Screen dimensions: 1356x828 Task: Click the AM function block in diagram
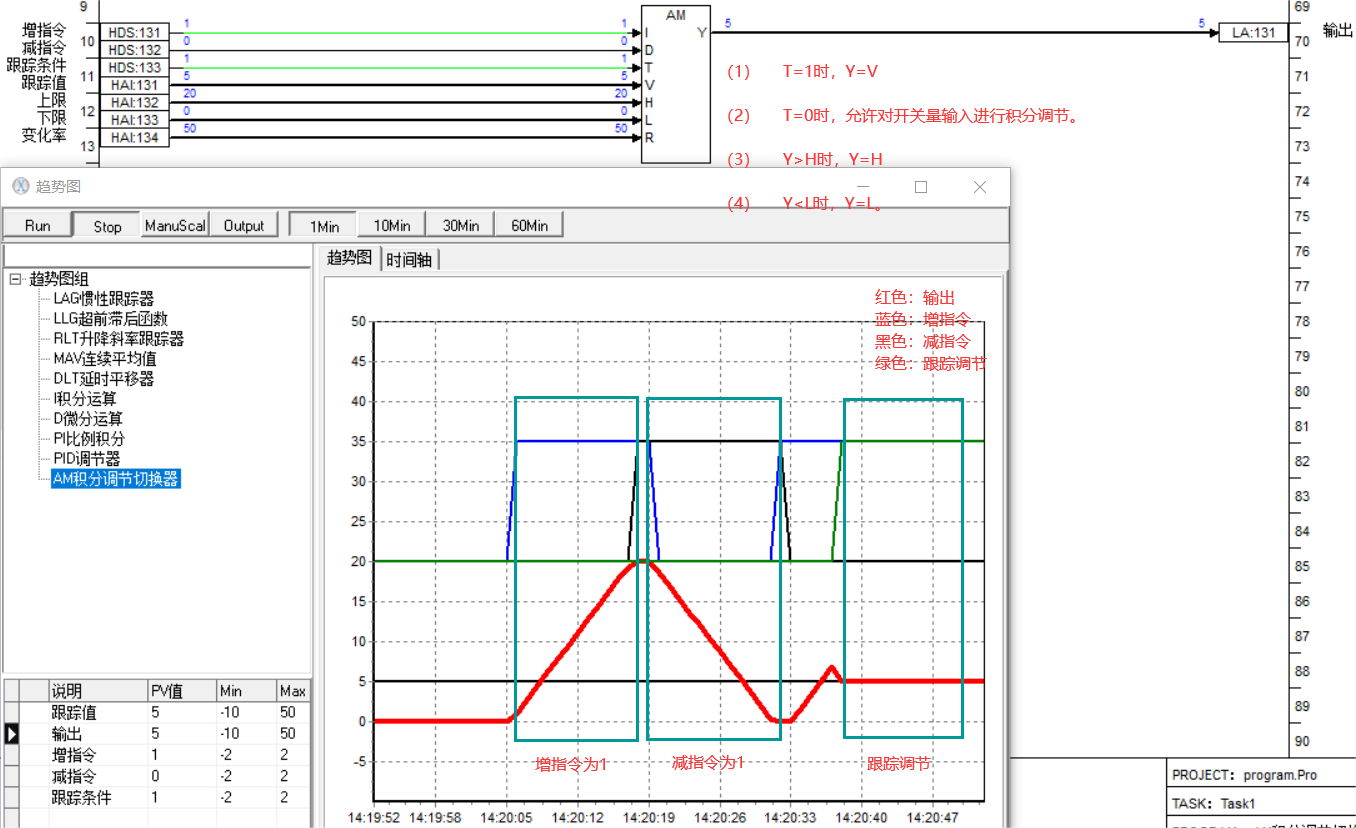[x=677, y=84]
